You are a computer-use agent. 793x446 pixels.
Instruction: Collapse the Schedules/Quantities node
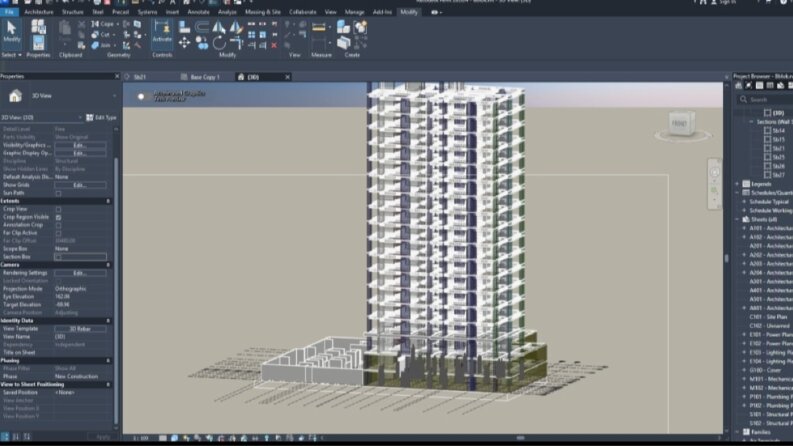(737, 193)
